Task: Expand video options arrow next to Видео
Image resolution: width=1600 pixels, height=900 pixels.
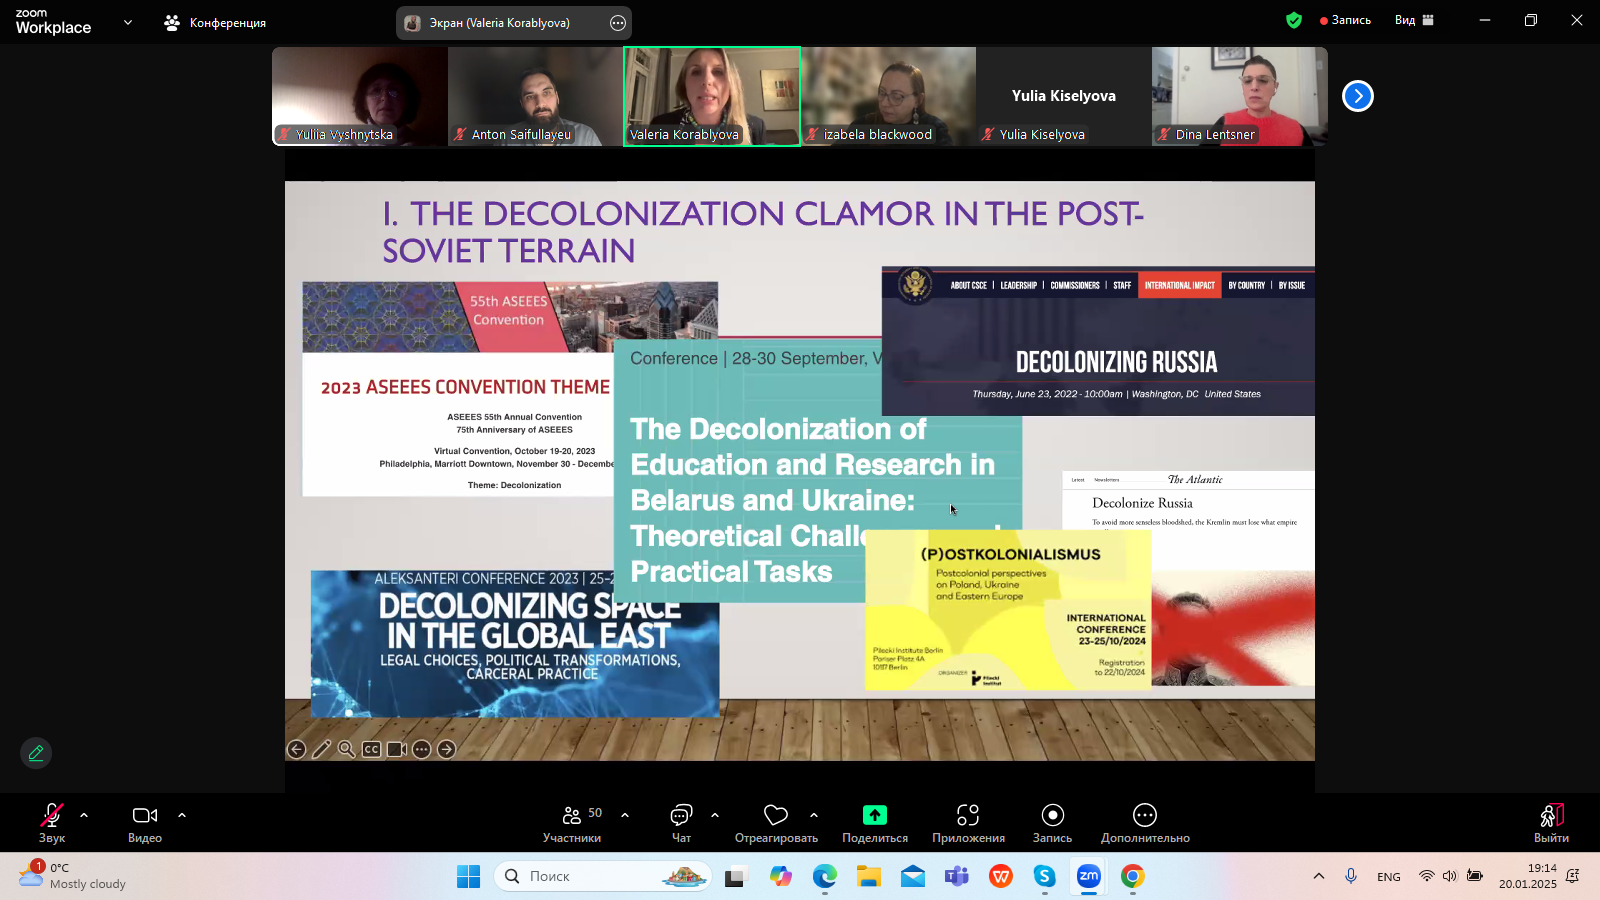Action: coord(182,815)
